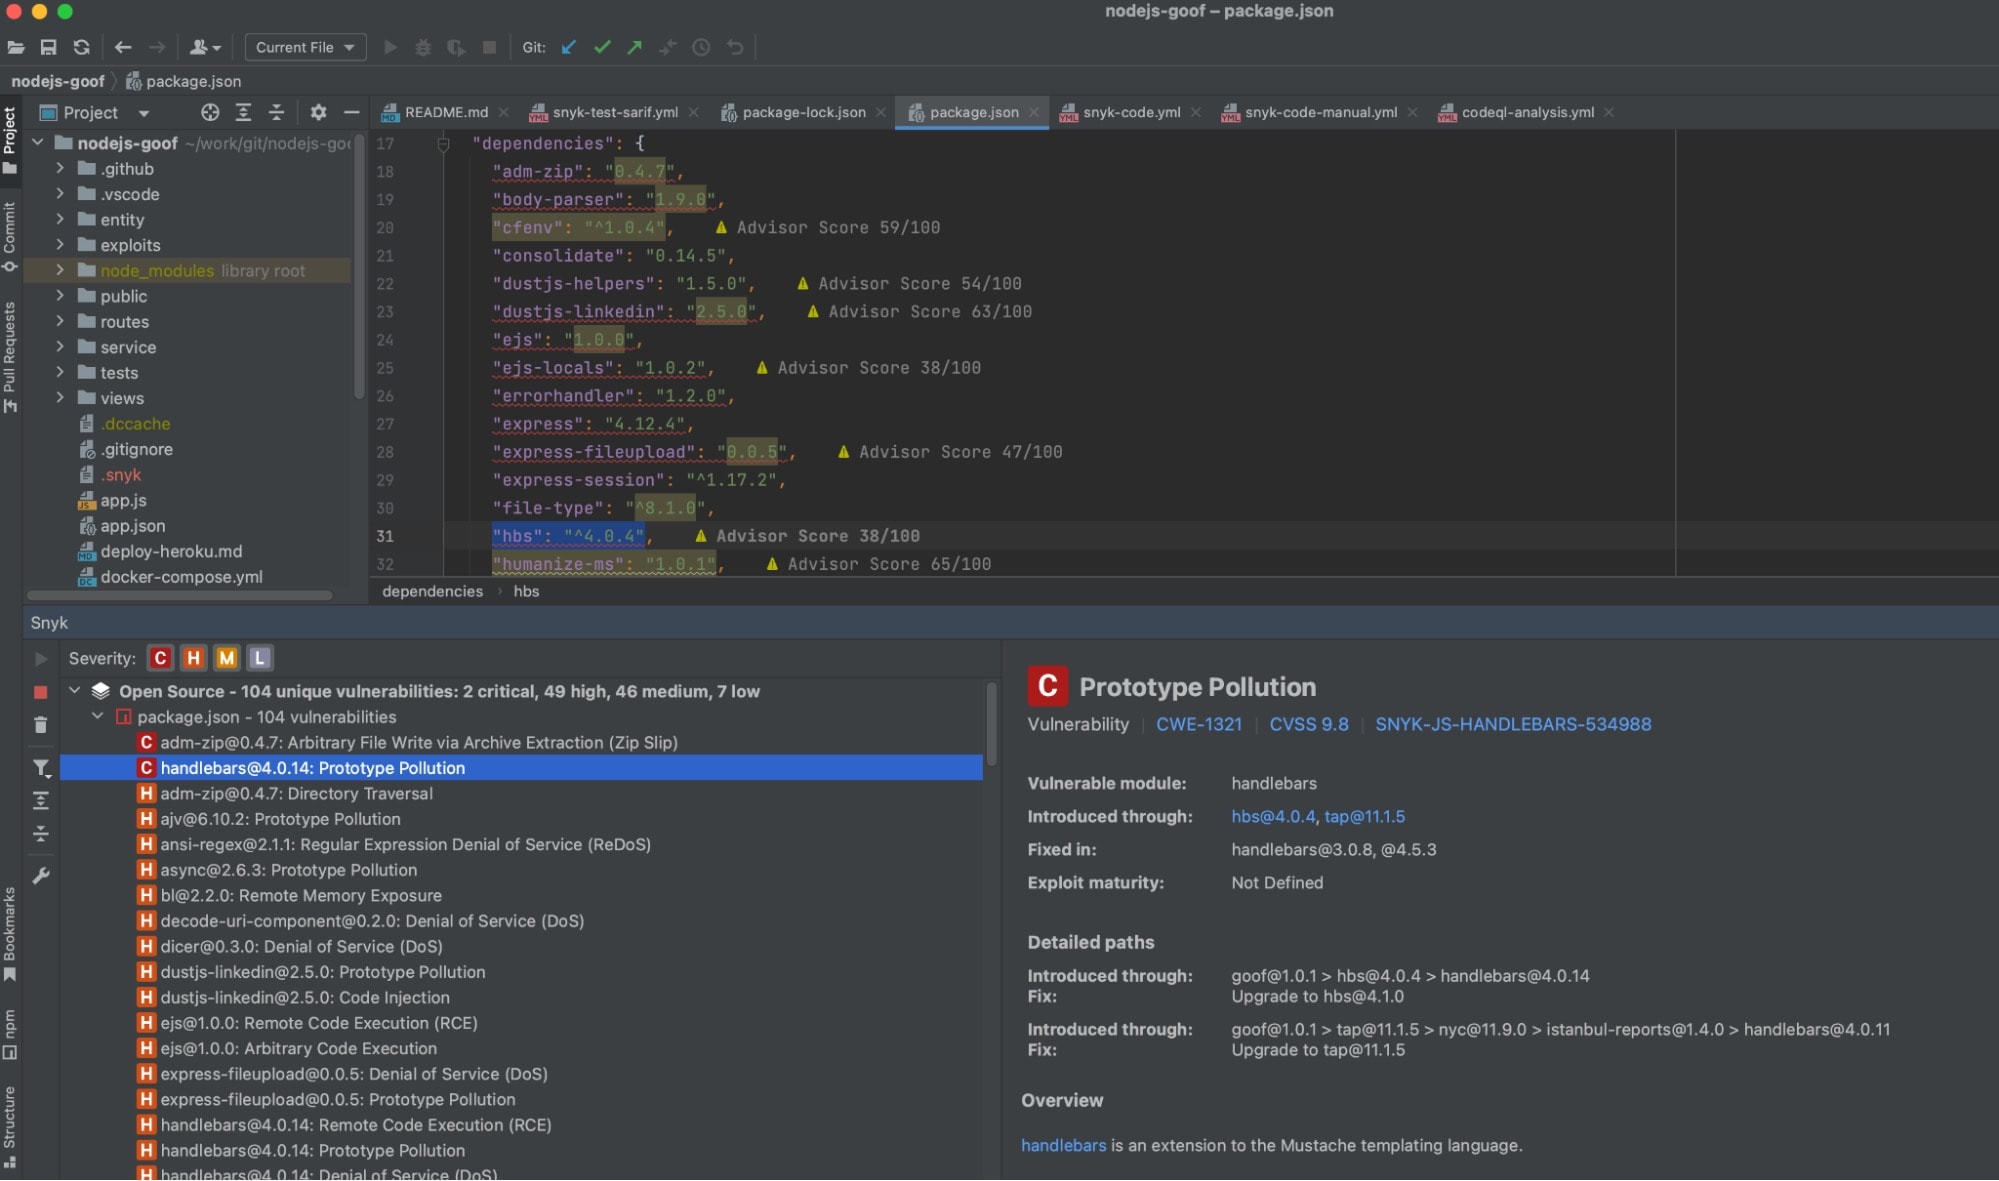The image size is (1999, 1181).
Task: Click the Synchronize reload icon
Action: click(82, 47)
